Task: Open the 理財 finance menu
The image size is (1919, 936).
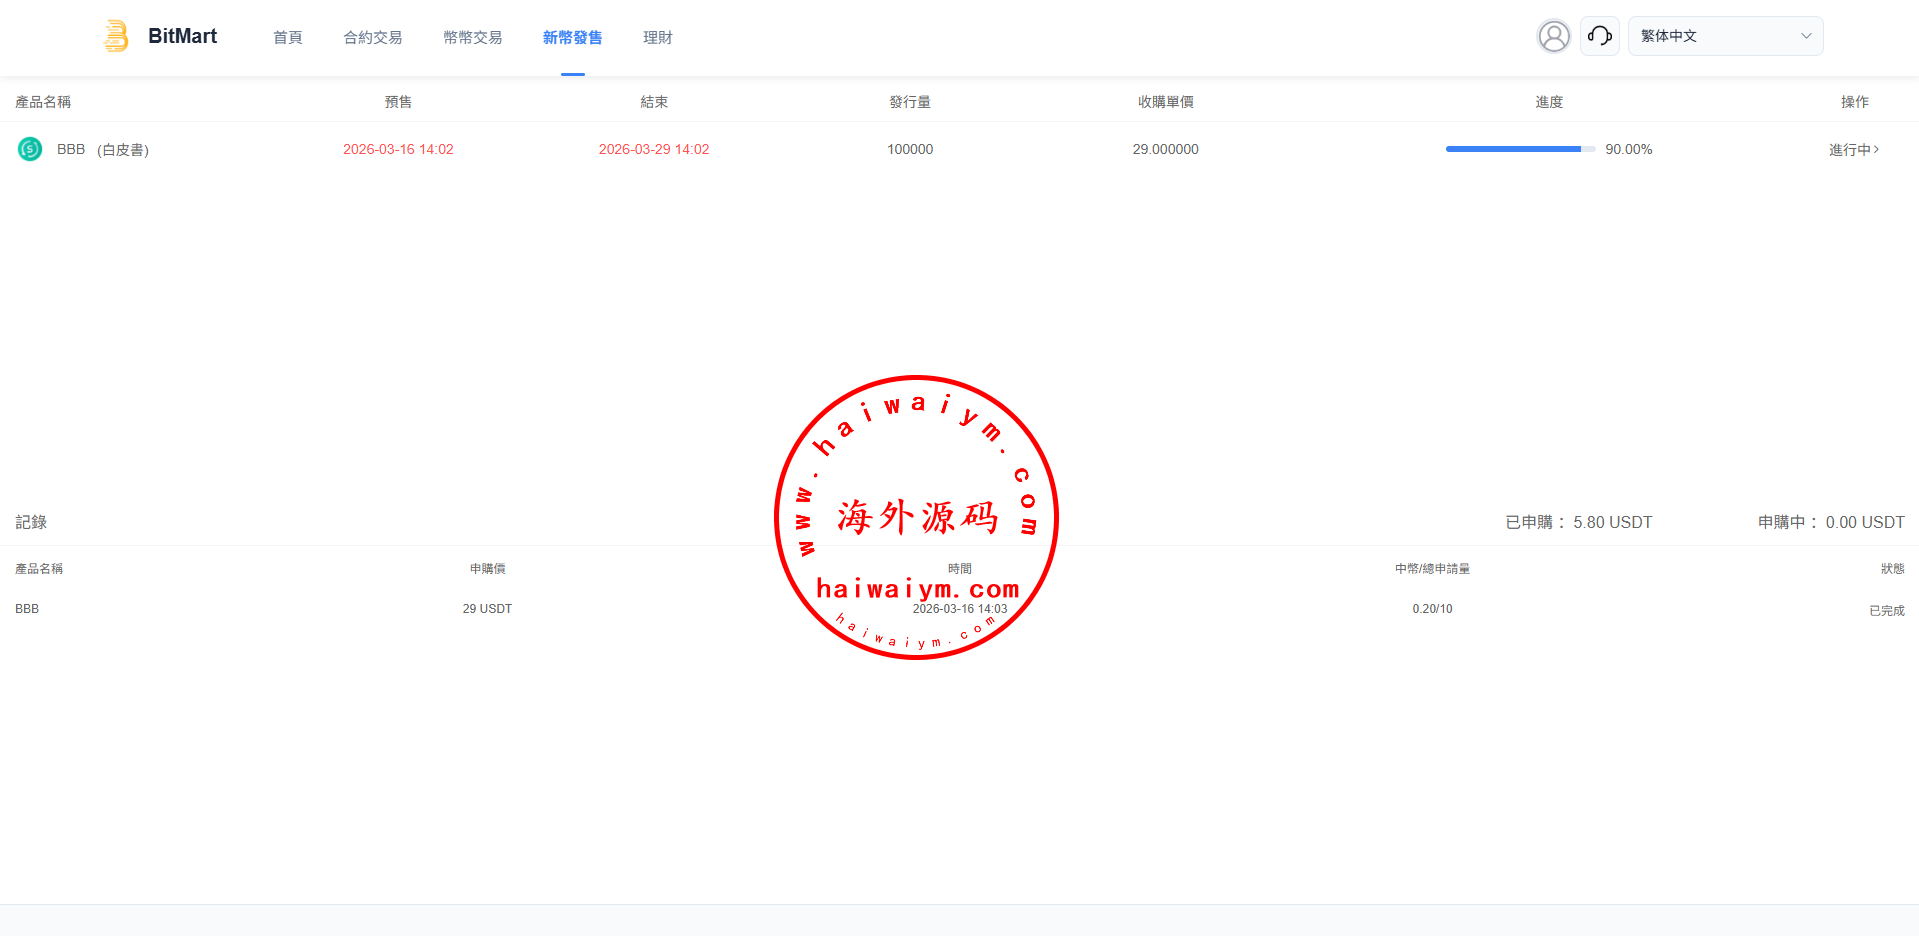Action: 657,37
